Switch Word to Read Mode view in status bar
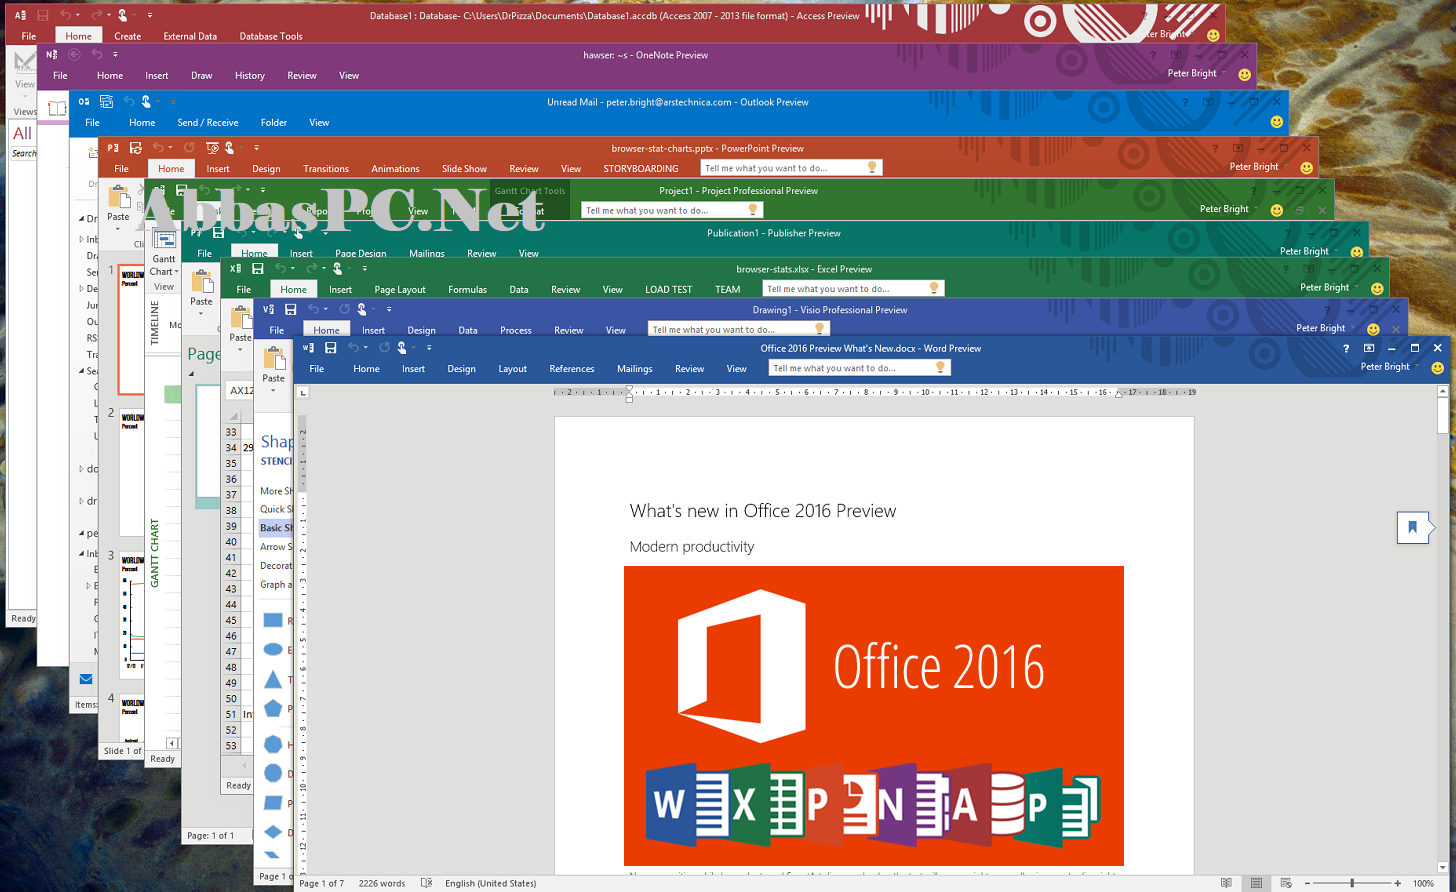The image size is (1456, 892). pos(1227,883)
